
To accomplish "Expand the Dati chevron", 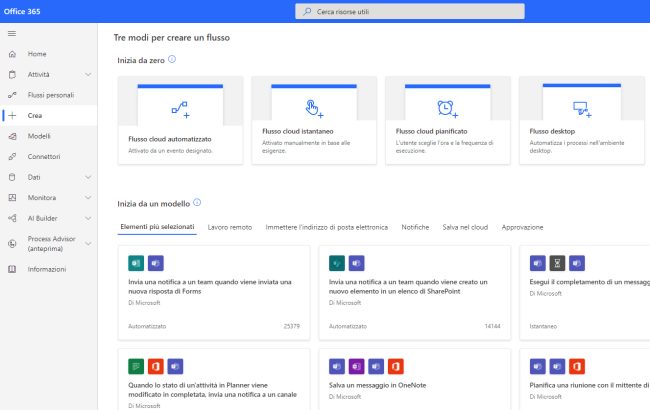I will tap(88, 177).
